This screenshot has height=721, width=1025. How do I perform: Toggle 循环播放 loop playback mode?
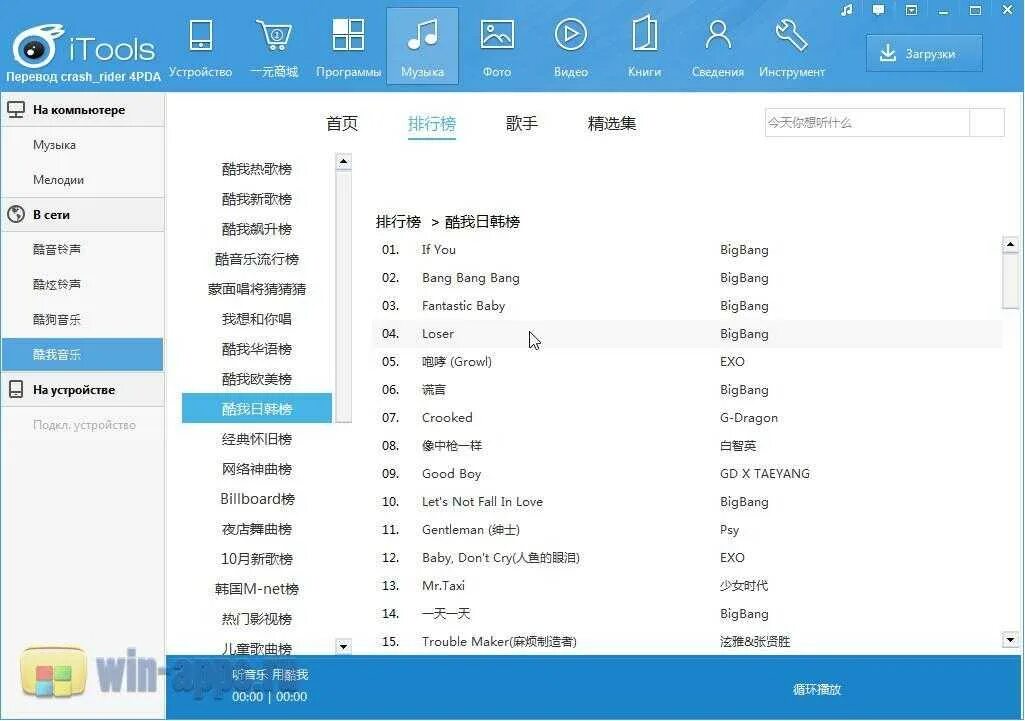tap(817, 689)
